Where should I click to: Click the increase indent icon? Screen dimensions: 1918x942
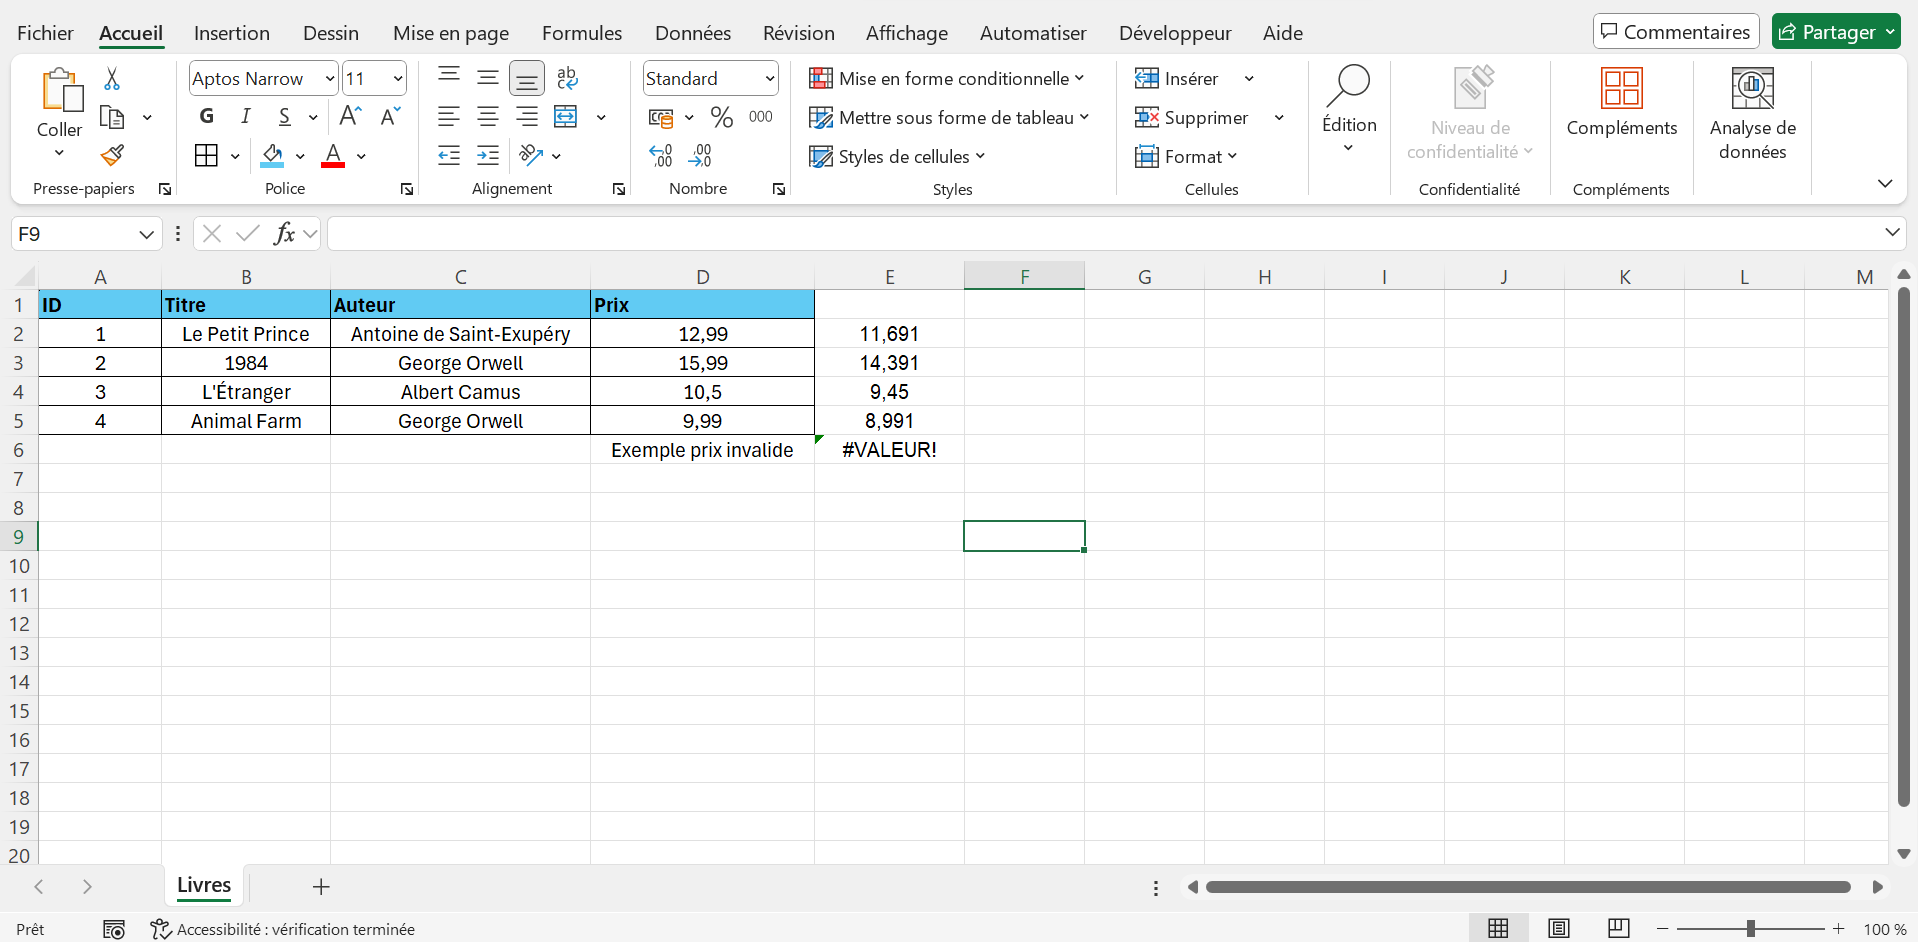pos(488,155)
